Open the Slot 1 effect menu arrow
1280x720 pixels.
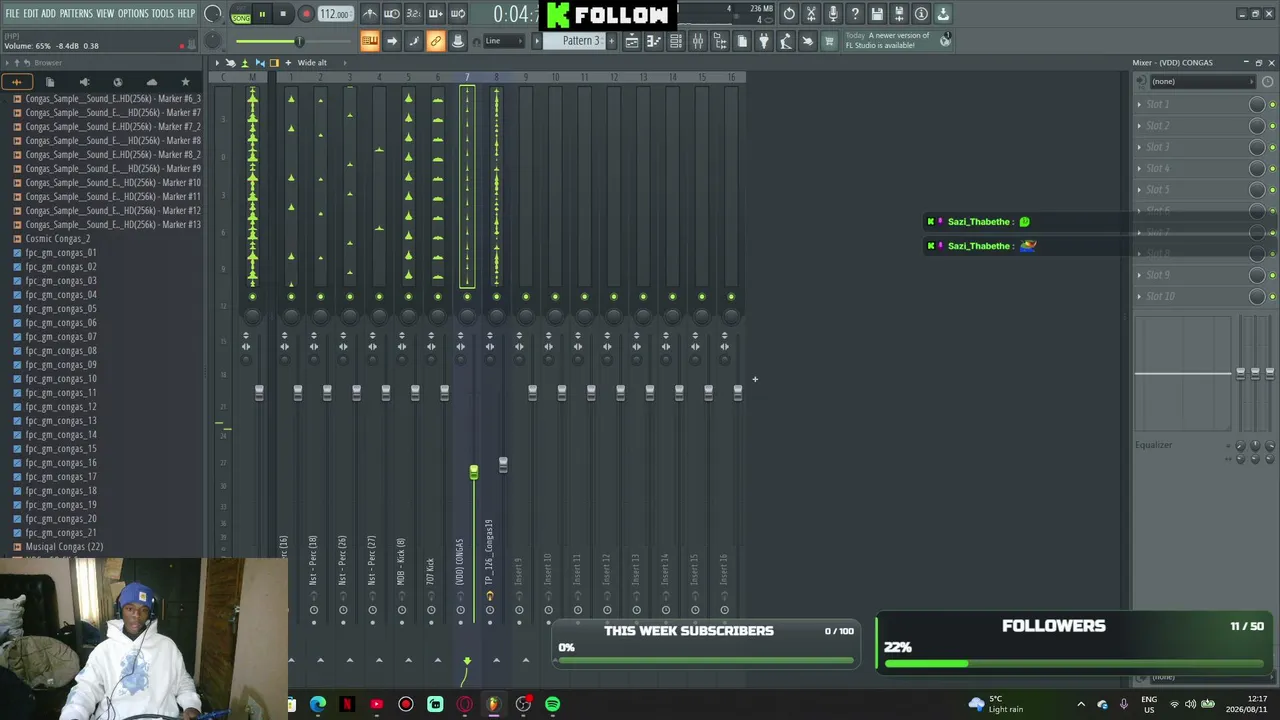tap(1139, 104)
